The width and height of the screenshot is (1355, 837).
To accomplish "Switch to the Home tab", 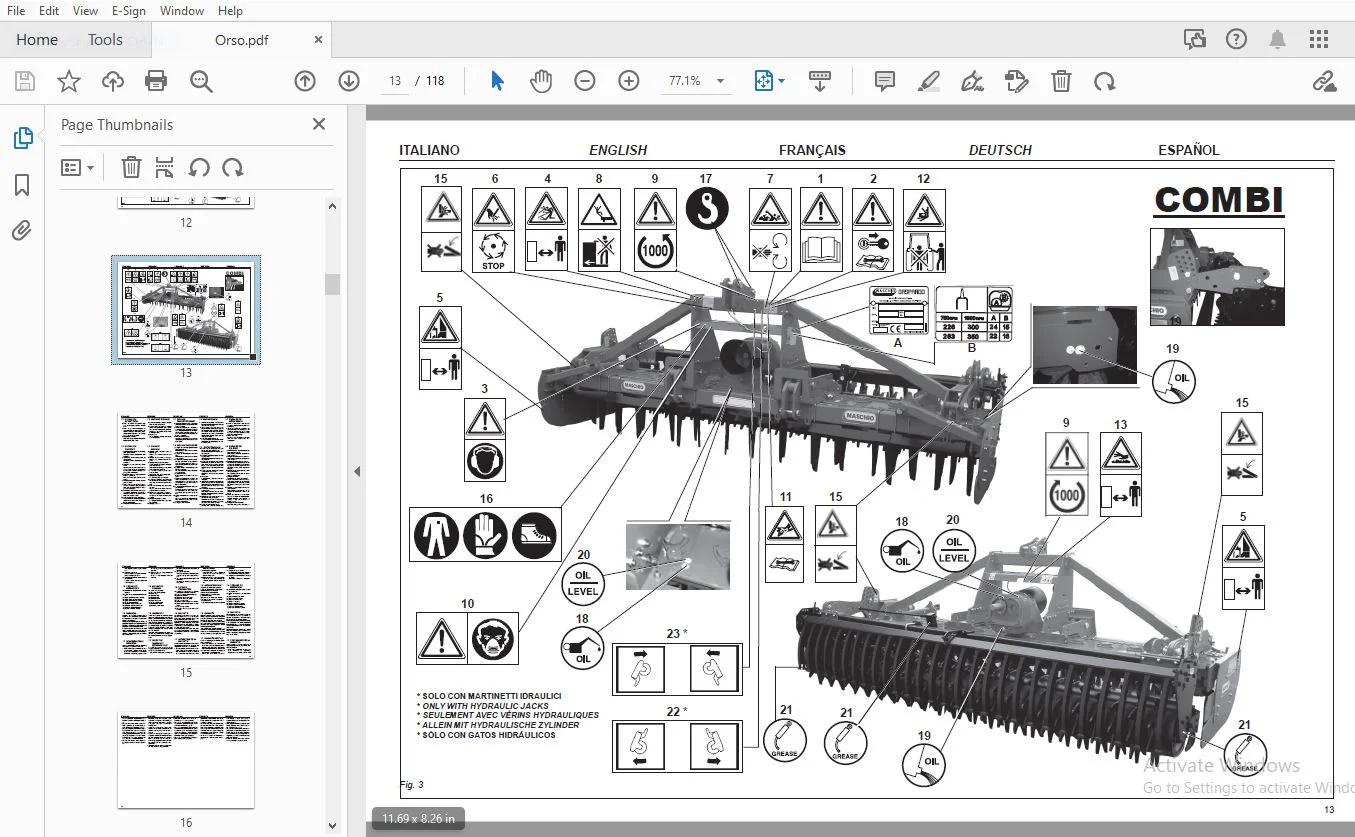I will [x=37, y=40].
